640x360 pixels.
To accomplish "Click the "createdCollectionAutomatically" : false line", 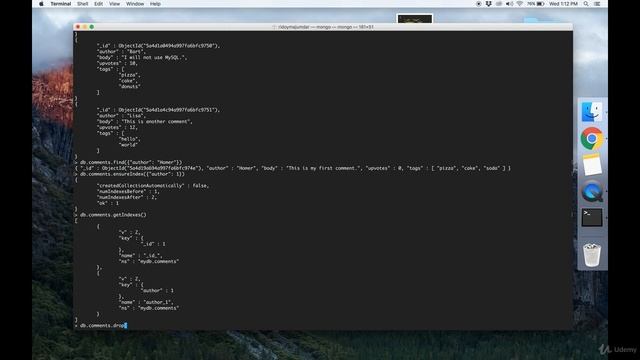I will click(153, 186).
